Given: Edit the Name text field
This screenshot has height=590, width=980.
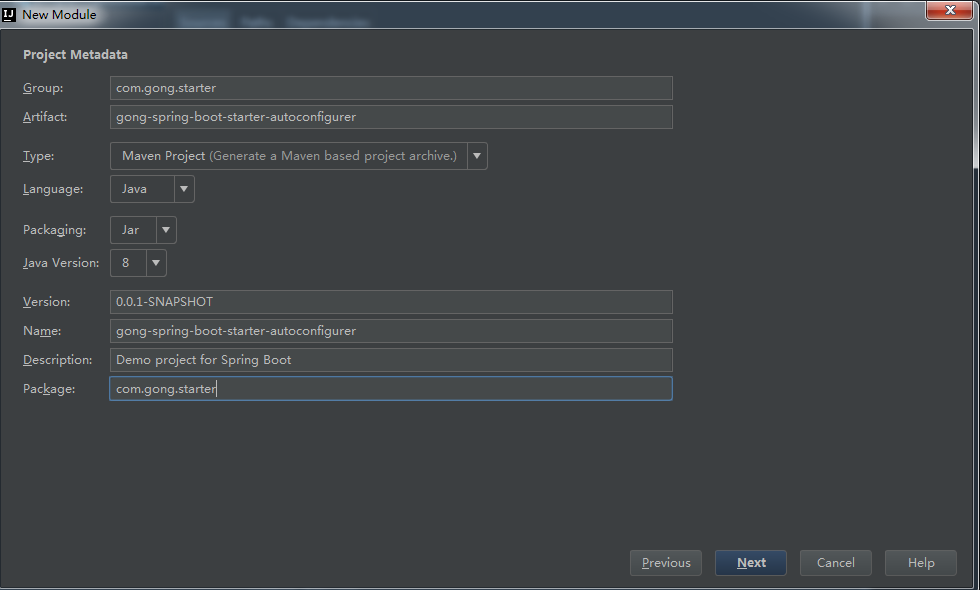Looking at the screenshot, I should [x=391, y=331].
